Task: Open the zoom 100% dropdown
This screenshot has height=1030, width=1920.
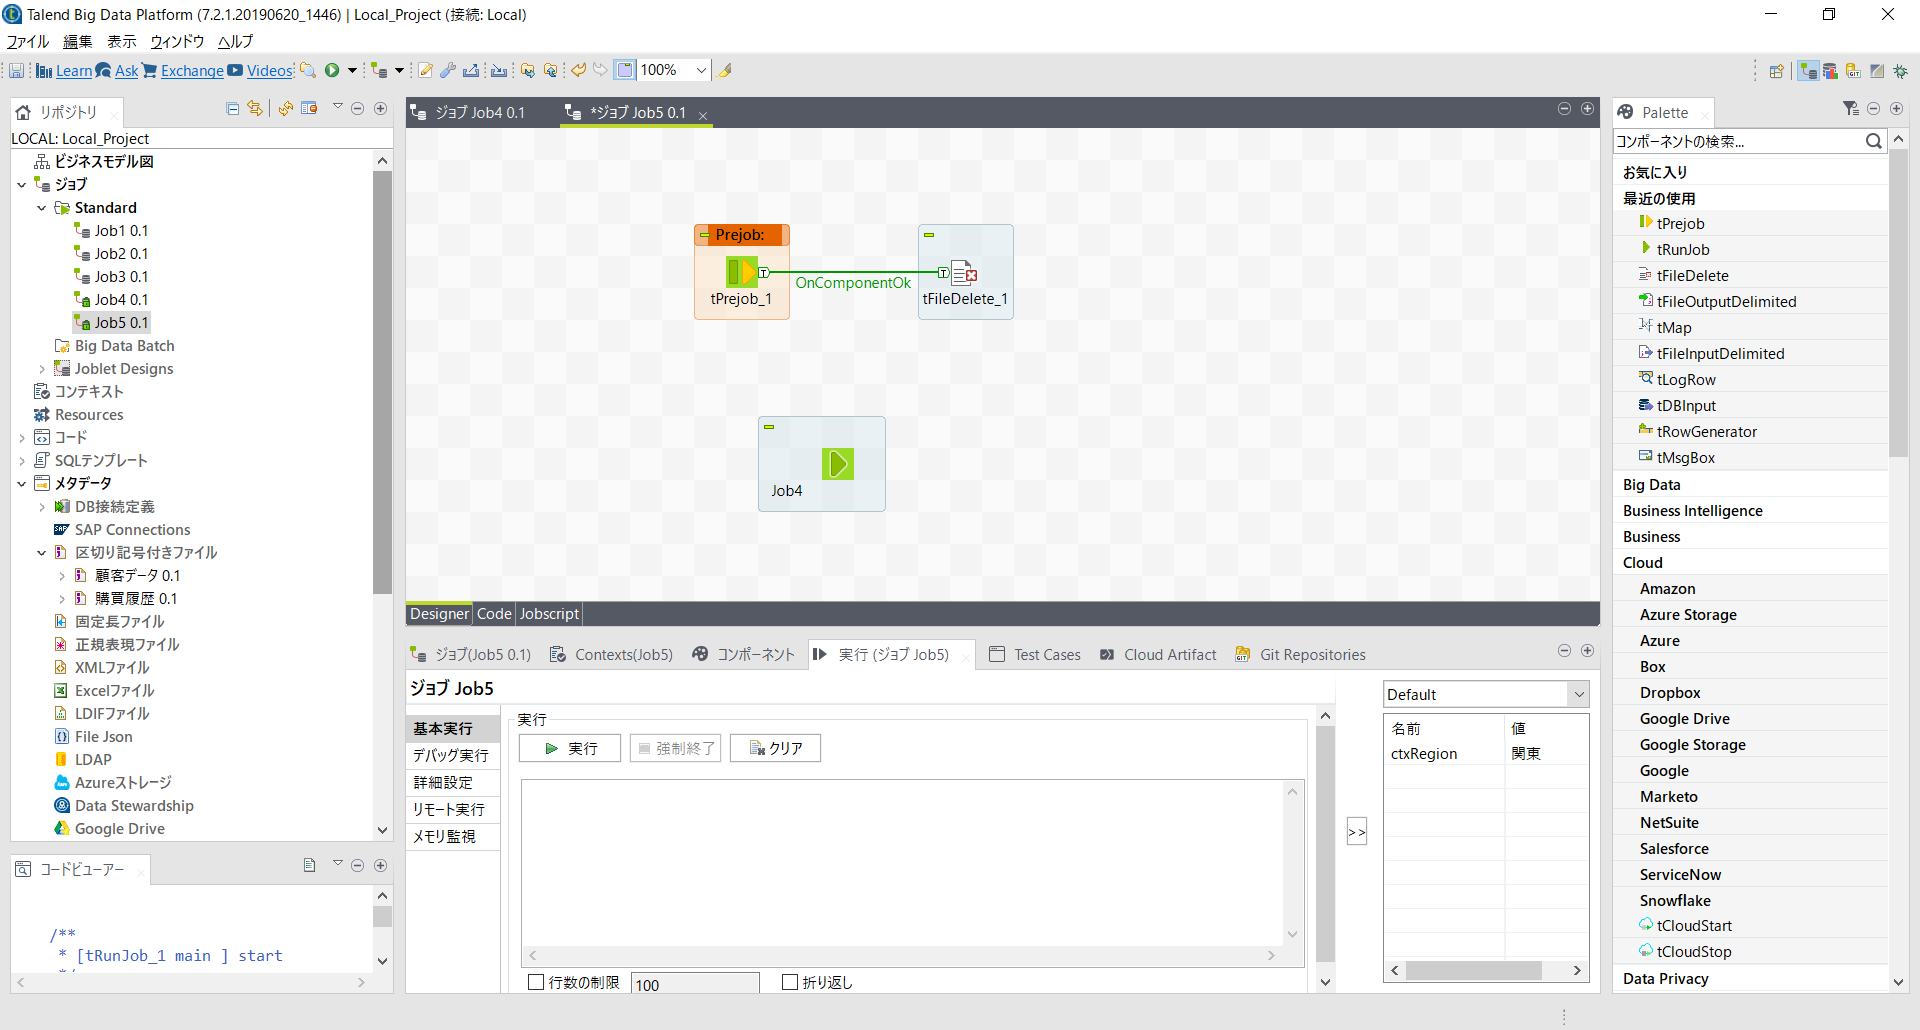Action: (701, 70)
